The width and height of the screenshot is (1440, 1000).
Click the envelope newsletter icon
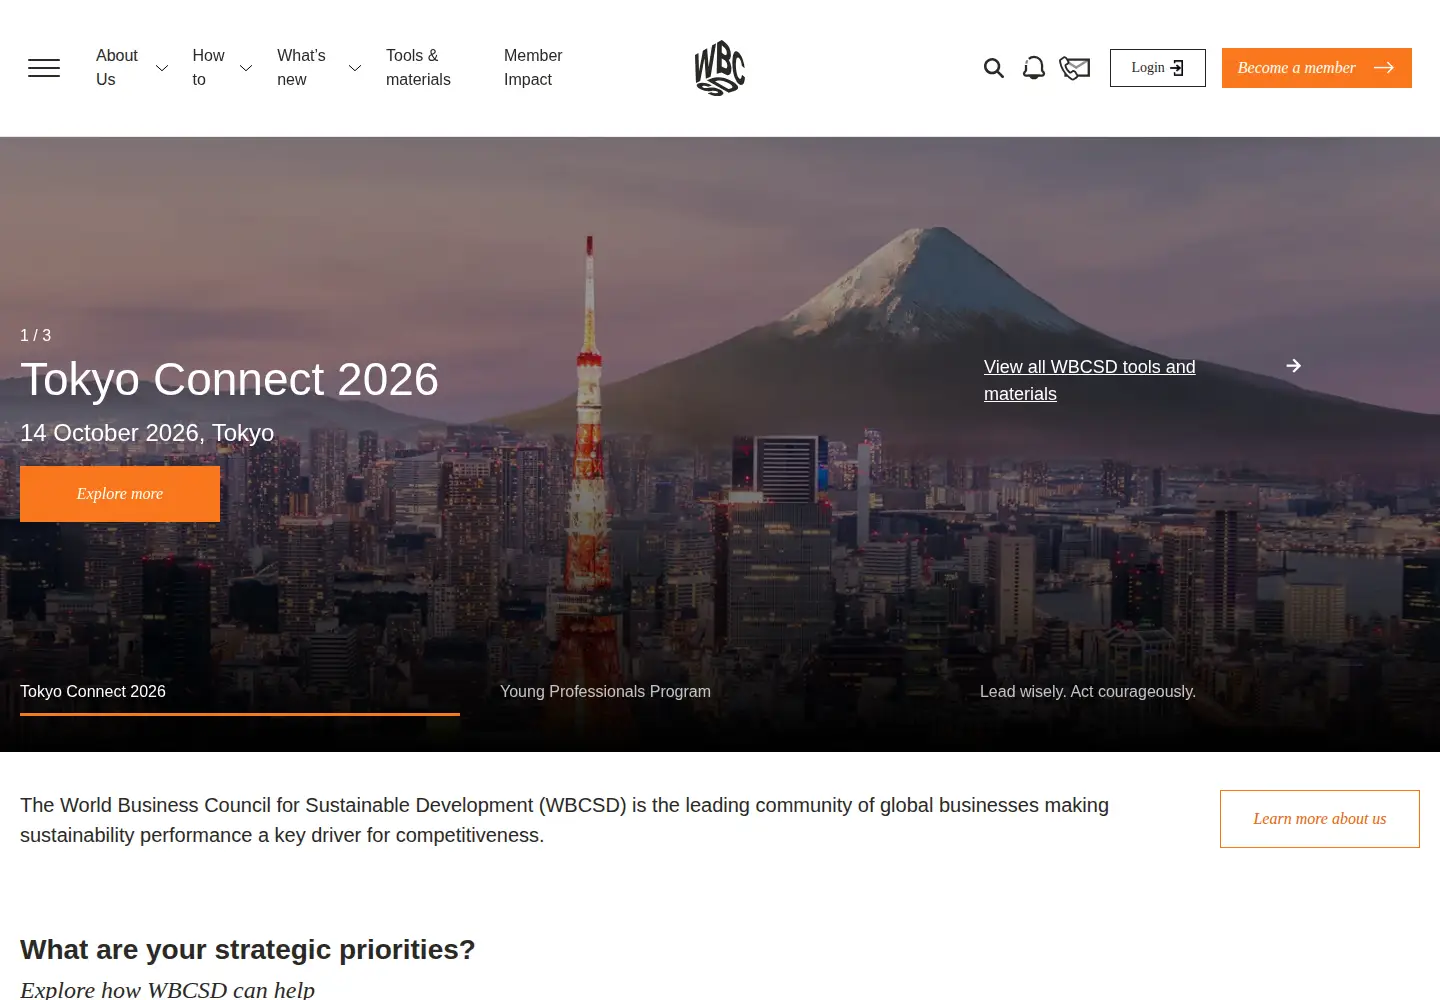click(x=1075, y=68)
